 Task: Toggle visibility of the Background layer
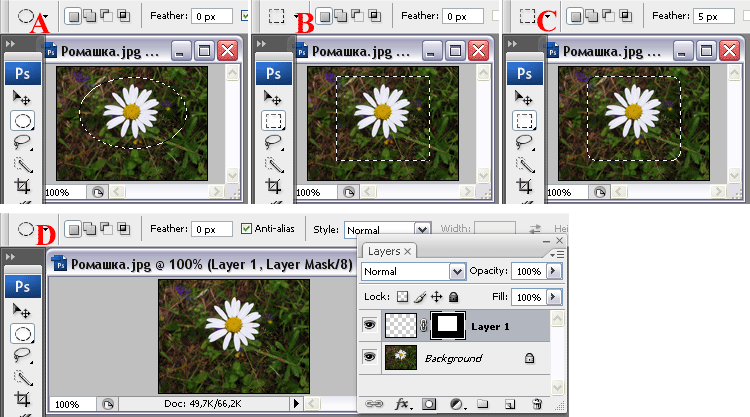(x=369, y=358)
